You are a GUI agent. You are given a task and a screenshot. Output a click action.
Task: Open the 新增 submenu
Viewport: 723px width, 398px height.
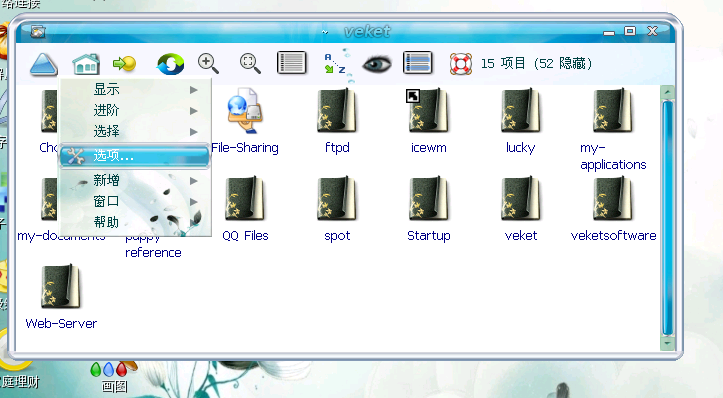click(x=135, y=180)
